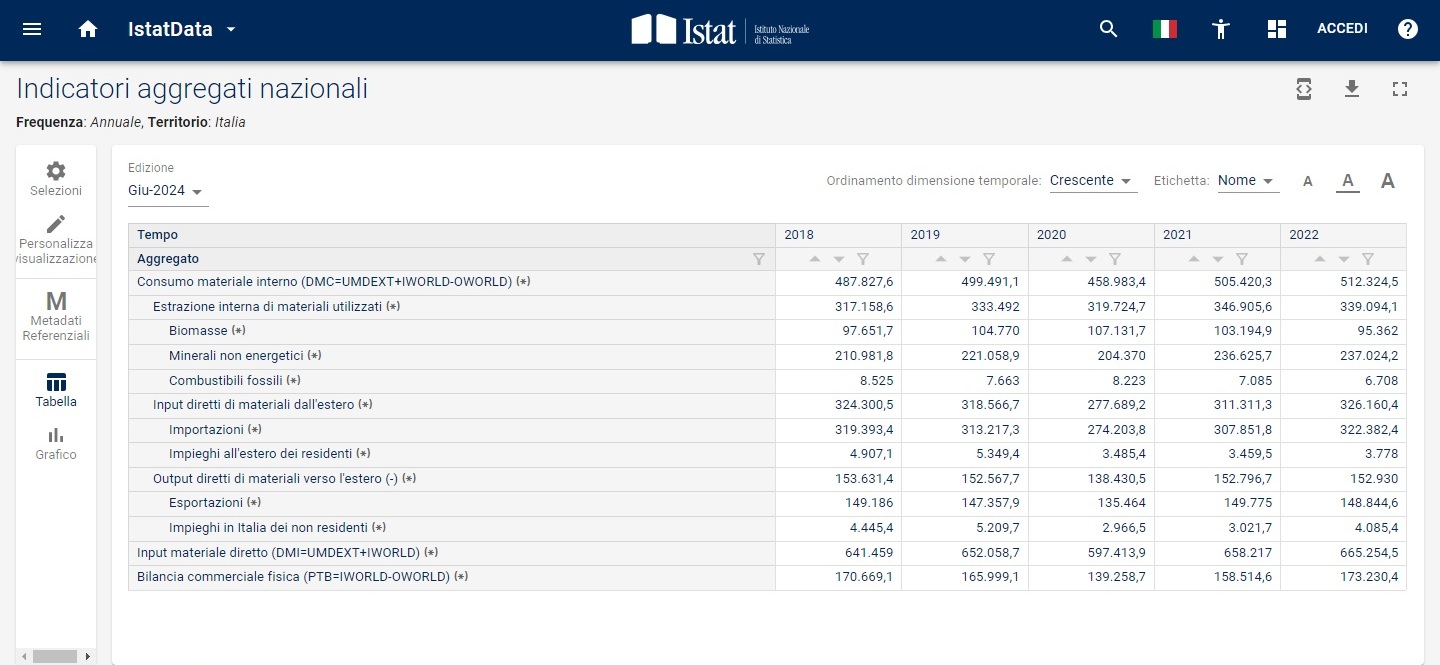Change language via Italian flag
Viewport: 1440px width, 665px height.
click(1164, 29)
